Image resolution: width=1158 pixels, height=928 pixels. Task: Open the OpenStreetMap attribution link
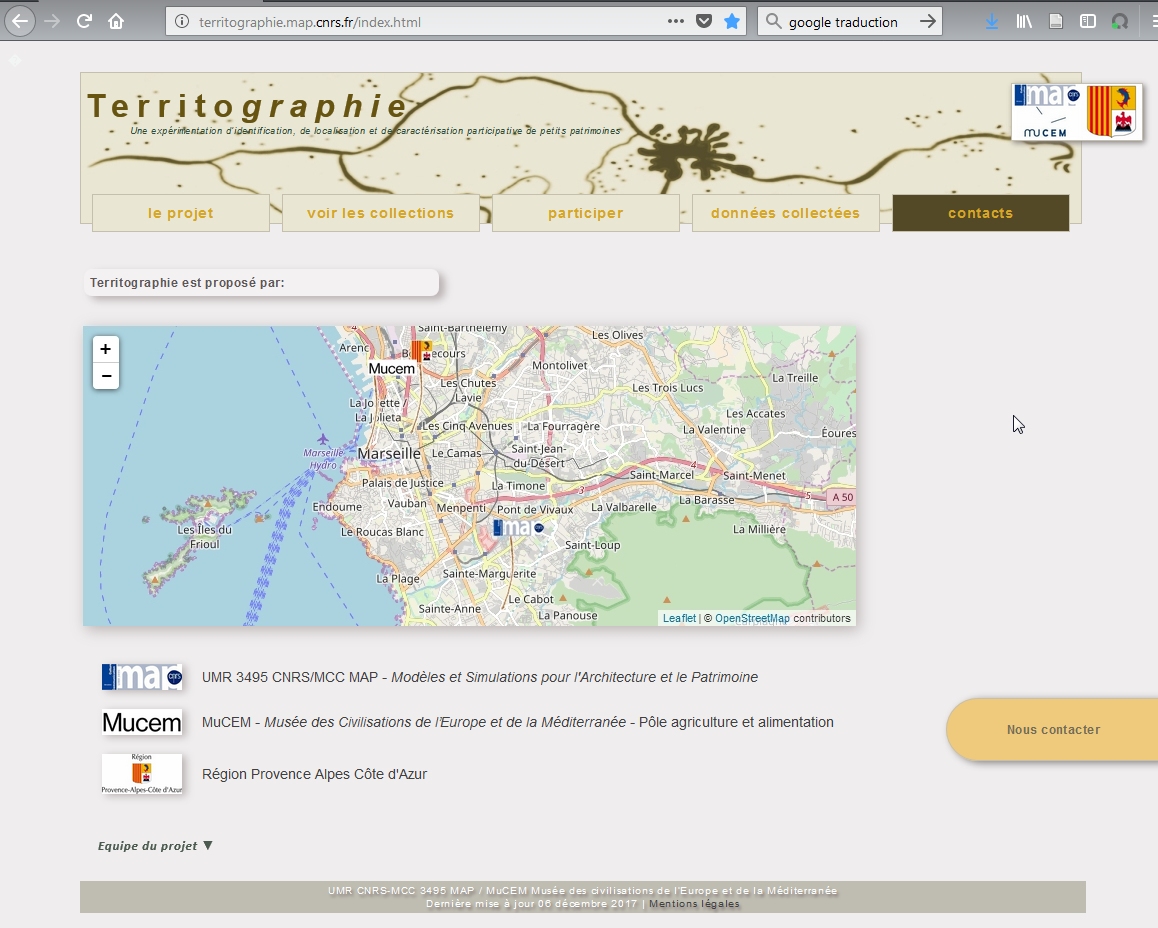752,618
